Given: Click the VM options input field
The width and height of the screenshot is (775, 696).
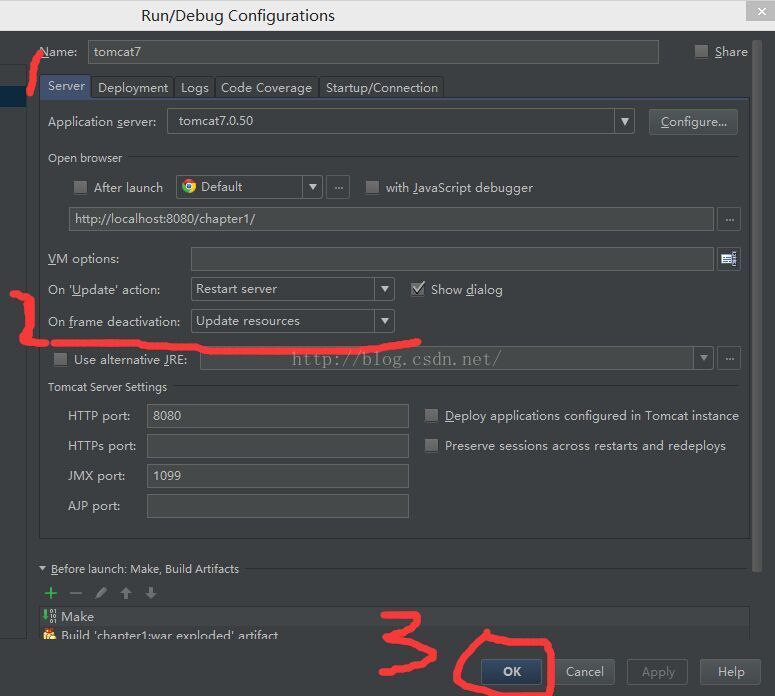Looking at the screenshot, I should [452, 259].
